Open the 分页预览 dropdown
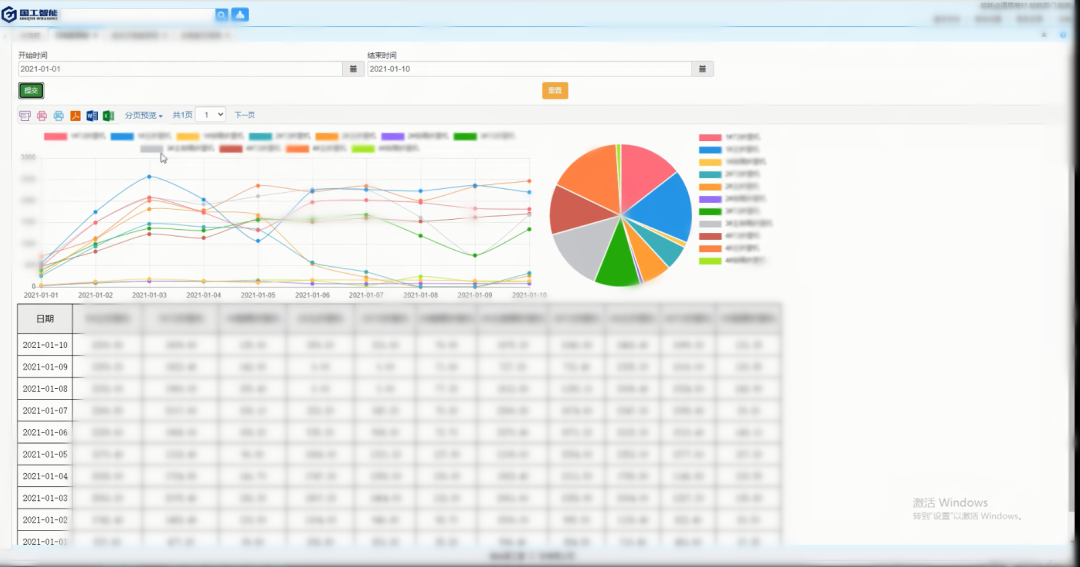The height and width of the screenshot is (567, 1080). click(143, 115)
